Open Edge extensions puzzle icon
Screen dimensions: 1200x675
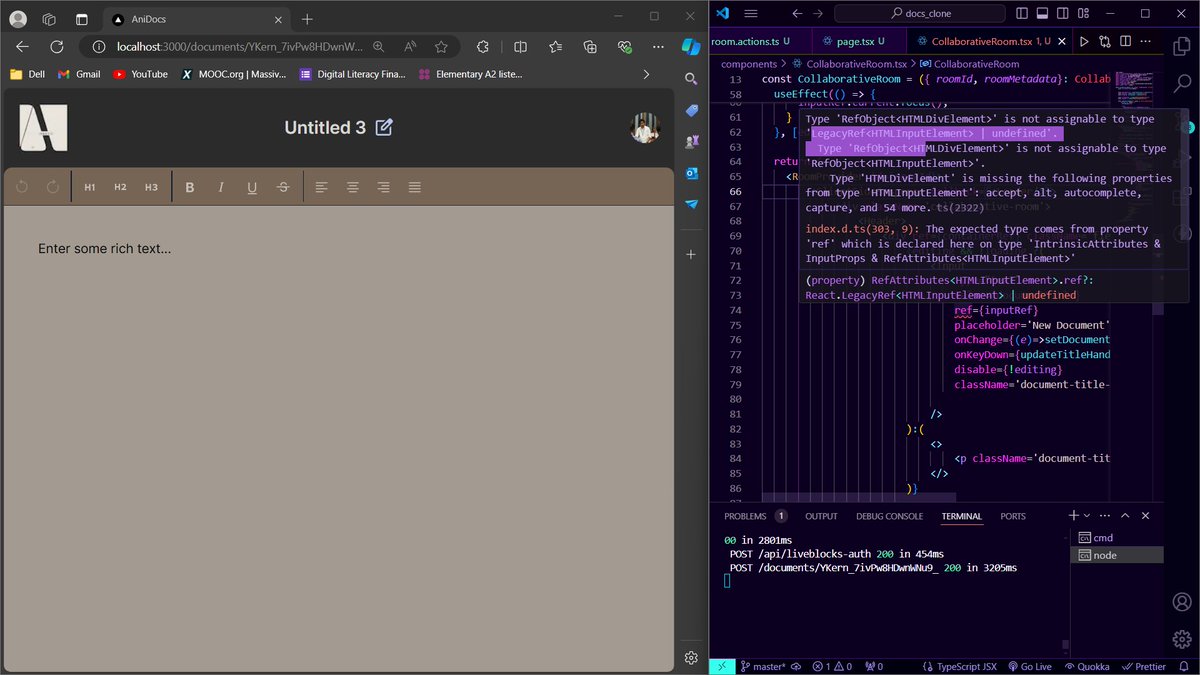pos(483,47)
